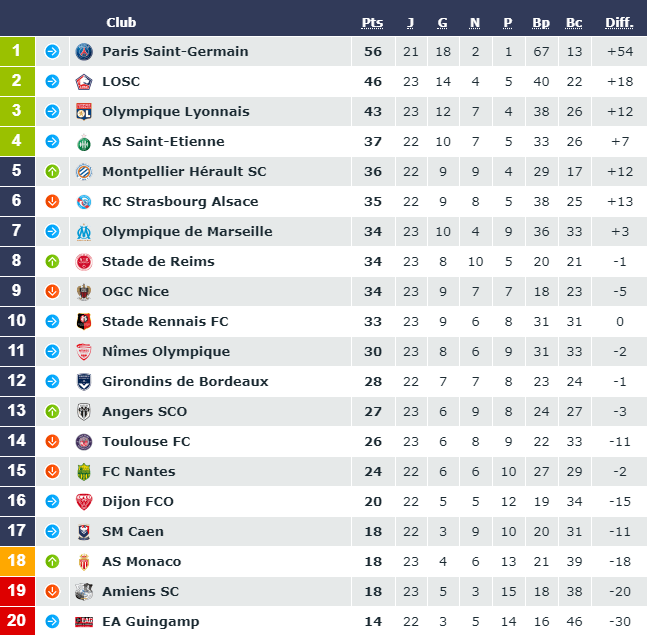This screenshot has height=635, width=647.
Task: Sort by the Pts column header
Action: (372, 23)
